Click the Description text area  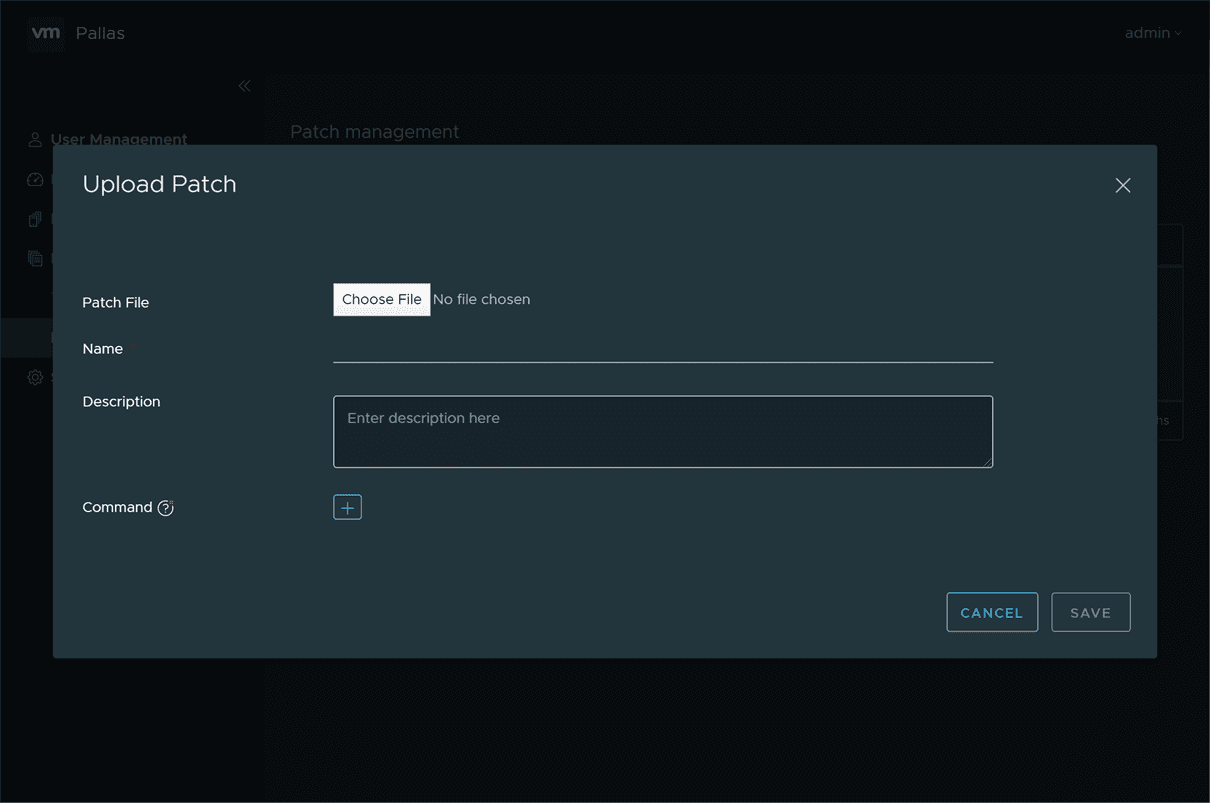[x=663, y=432]
